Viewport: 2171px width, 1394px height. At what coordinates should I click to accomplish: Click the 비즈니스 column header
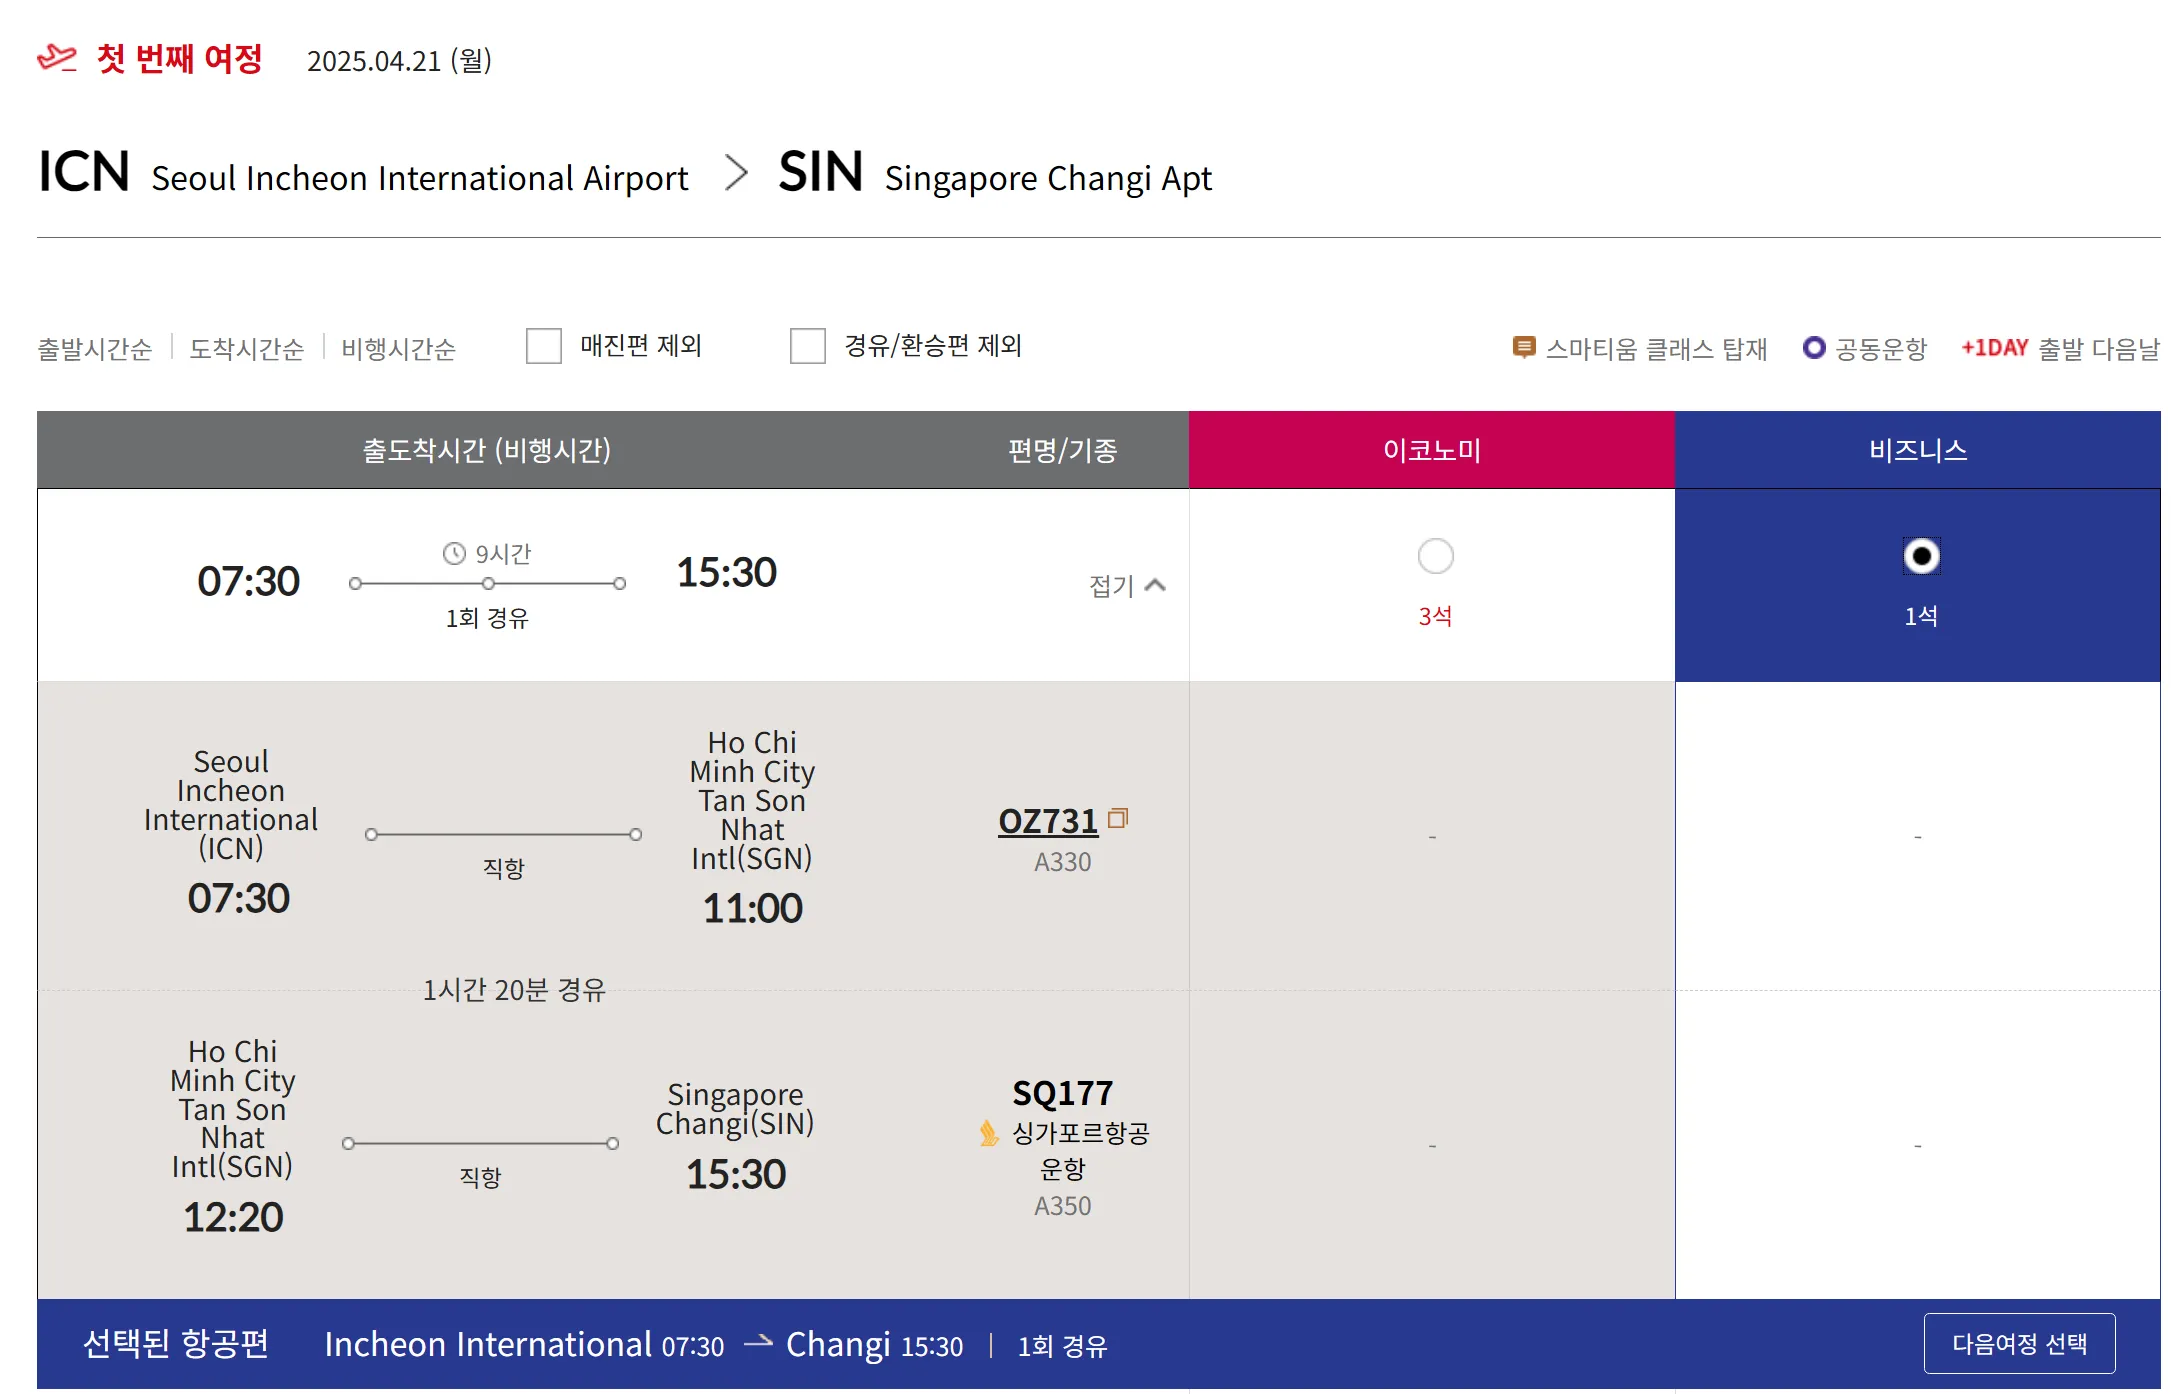[1917, 450]
